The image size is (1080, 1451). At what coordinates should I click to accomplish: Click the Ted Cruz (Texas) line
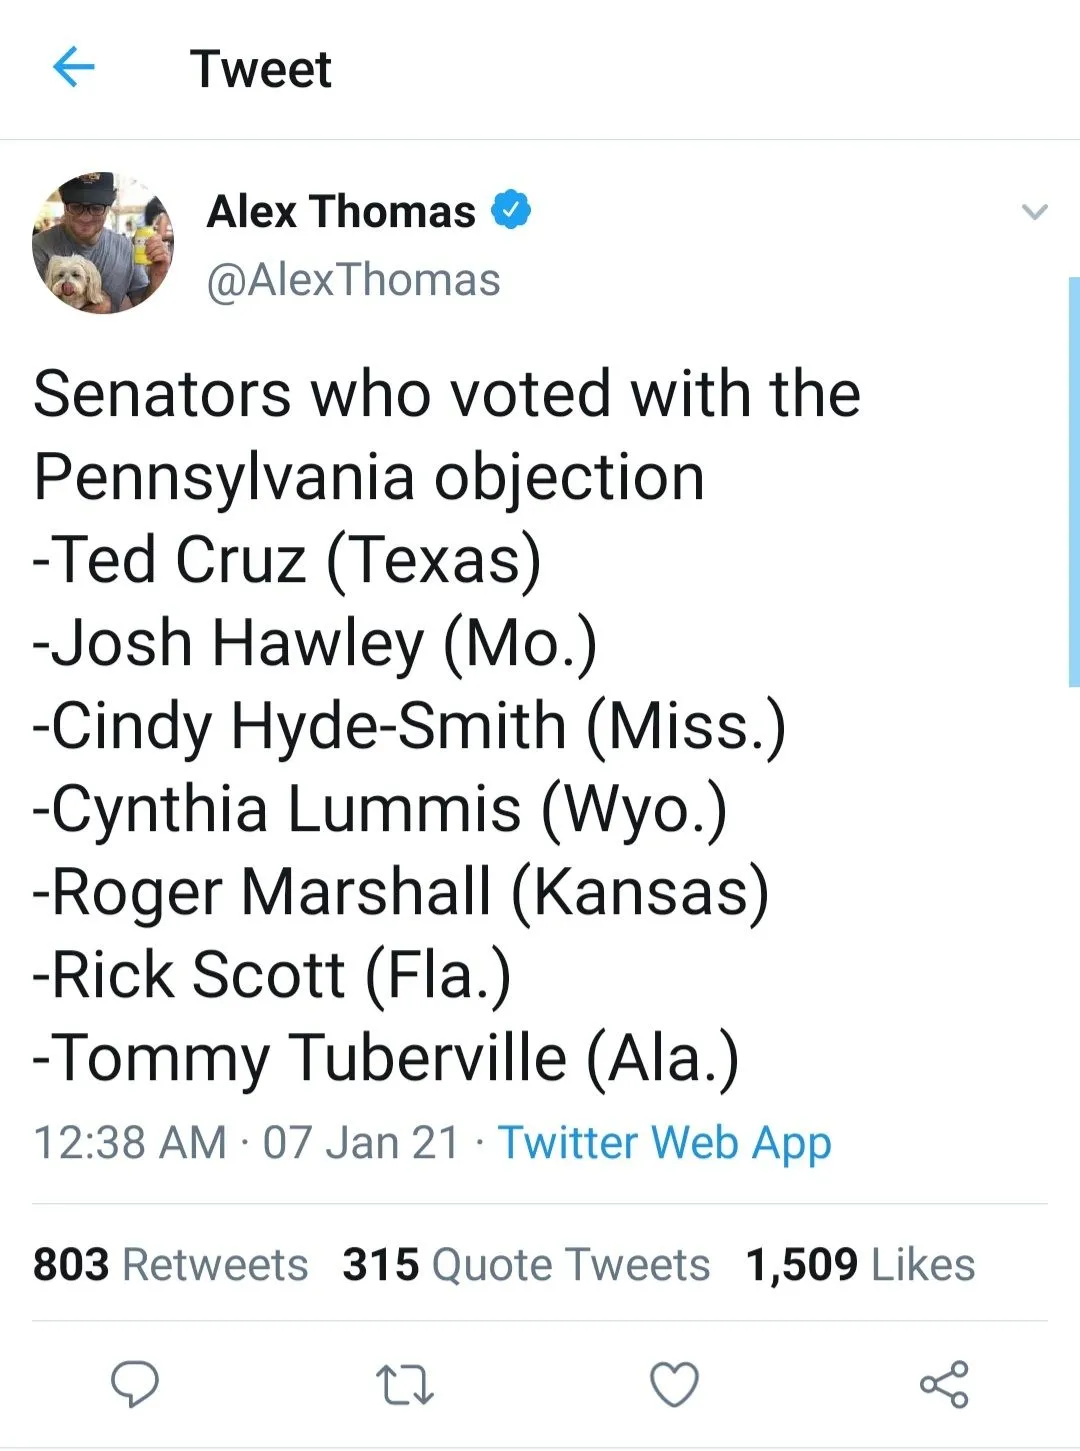(x=287, y=559)
